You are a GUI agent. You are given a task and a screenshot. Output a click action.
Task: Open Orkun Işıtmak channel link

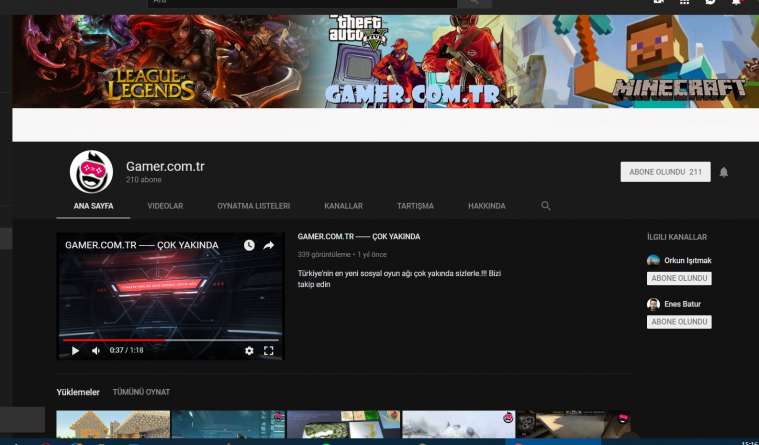[x=687, y=261]
